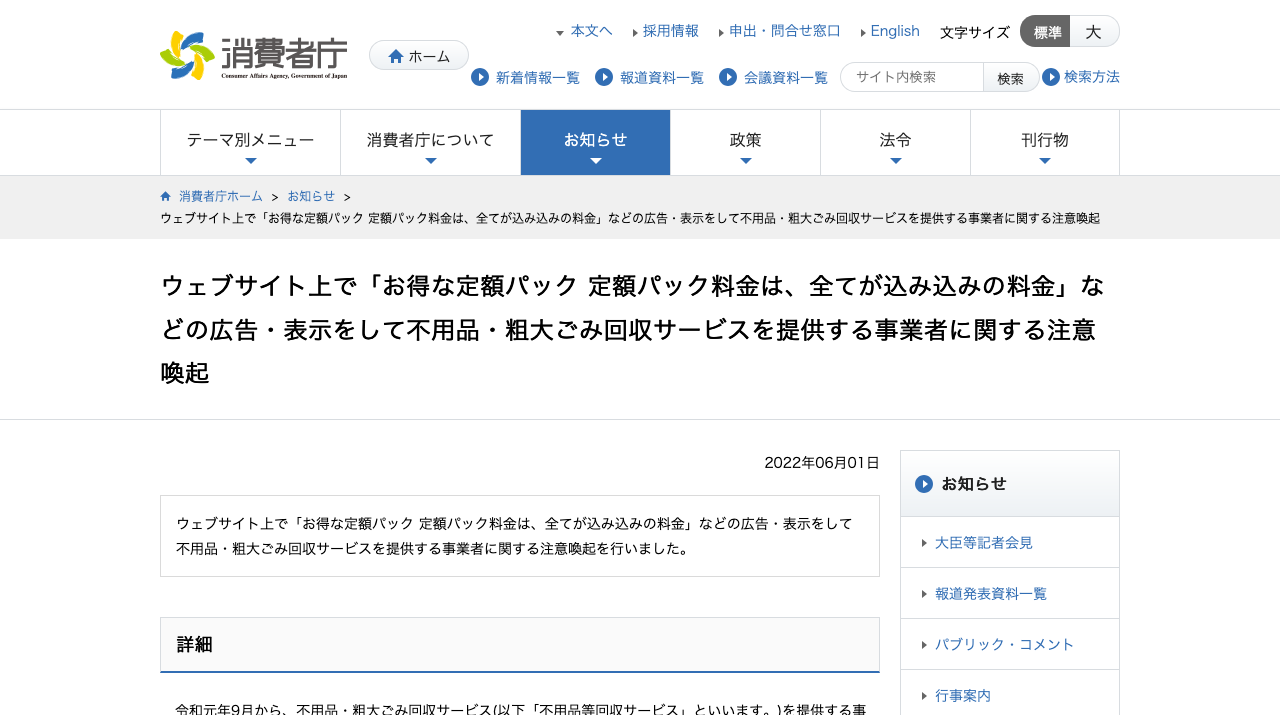Click the small home icon in breadcrumb

click(x=165, y=196)
